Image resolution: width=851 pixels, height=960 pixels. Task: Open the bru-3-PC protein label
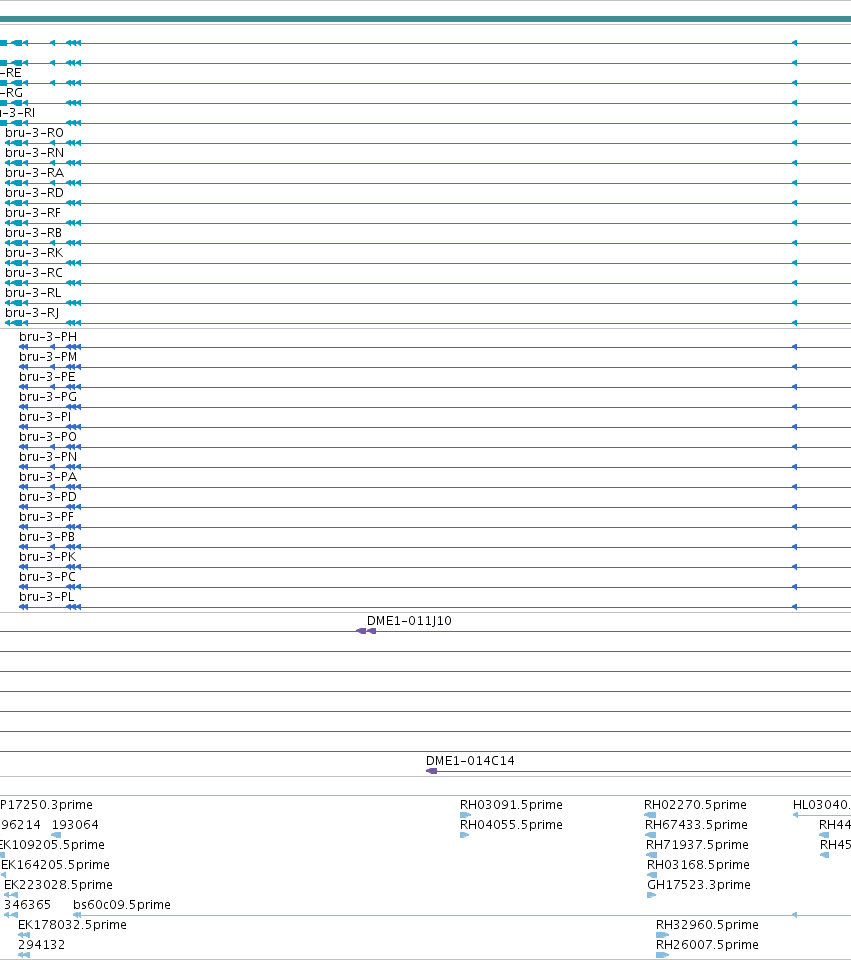(x=47, y=577)
